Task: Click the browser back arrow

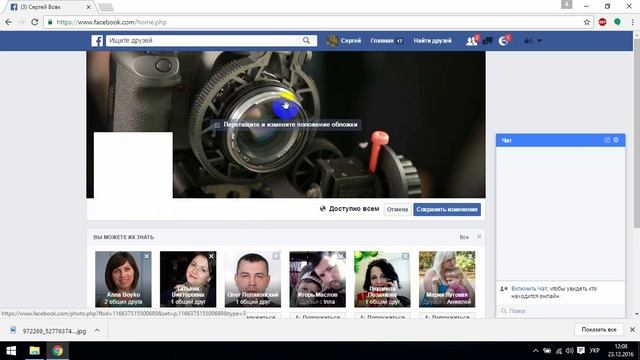Action: tap(8, 22)
